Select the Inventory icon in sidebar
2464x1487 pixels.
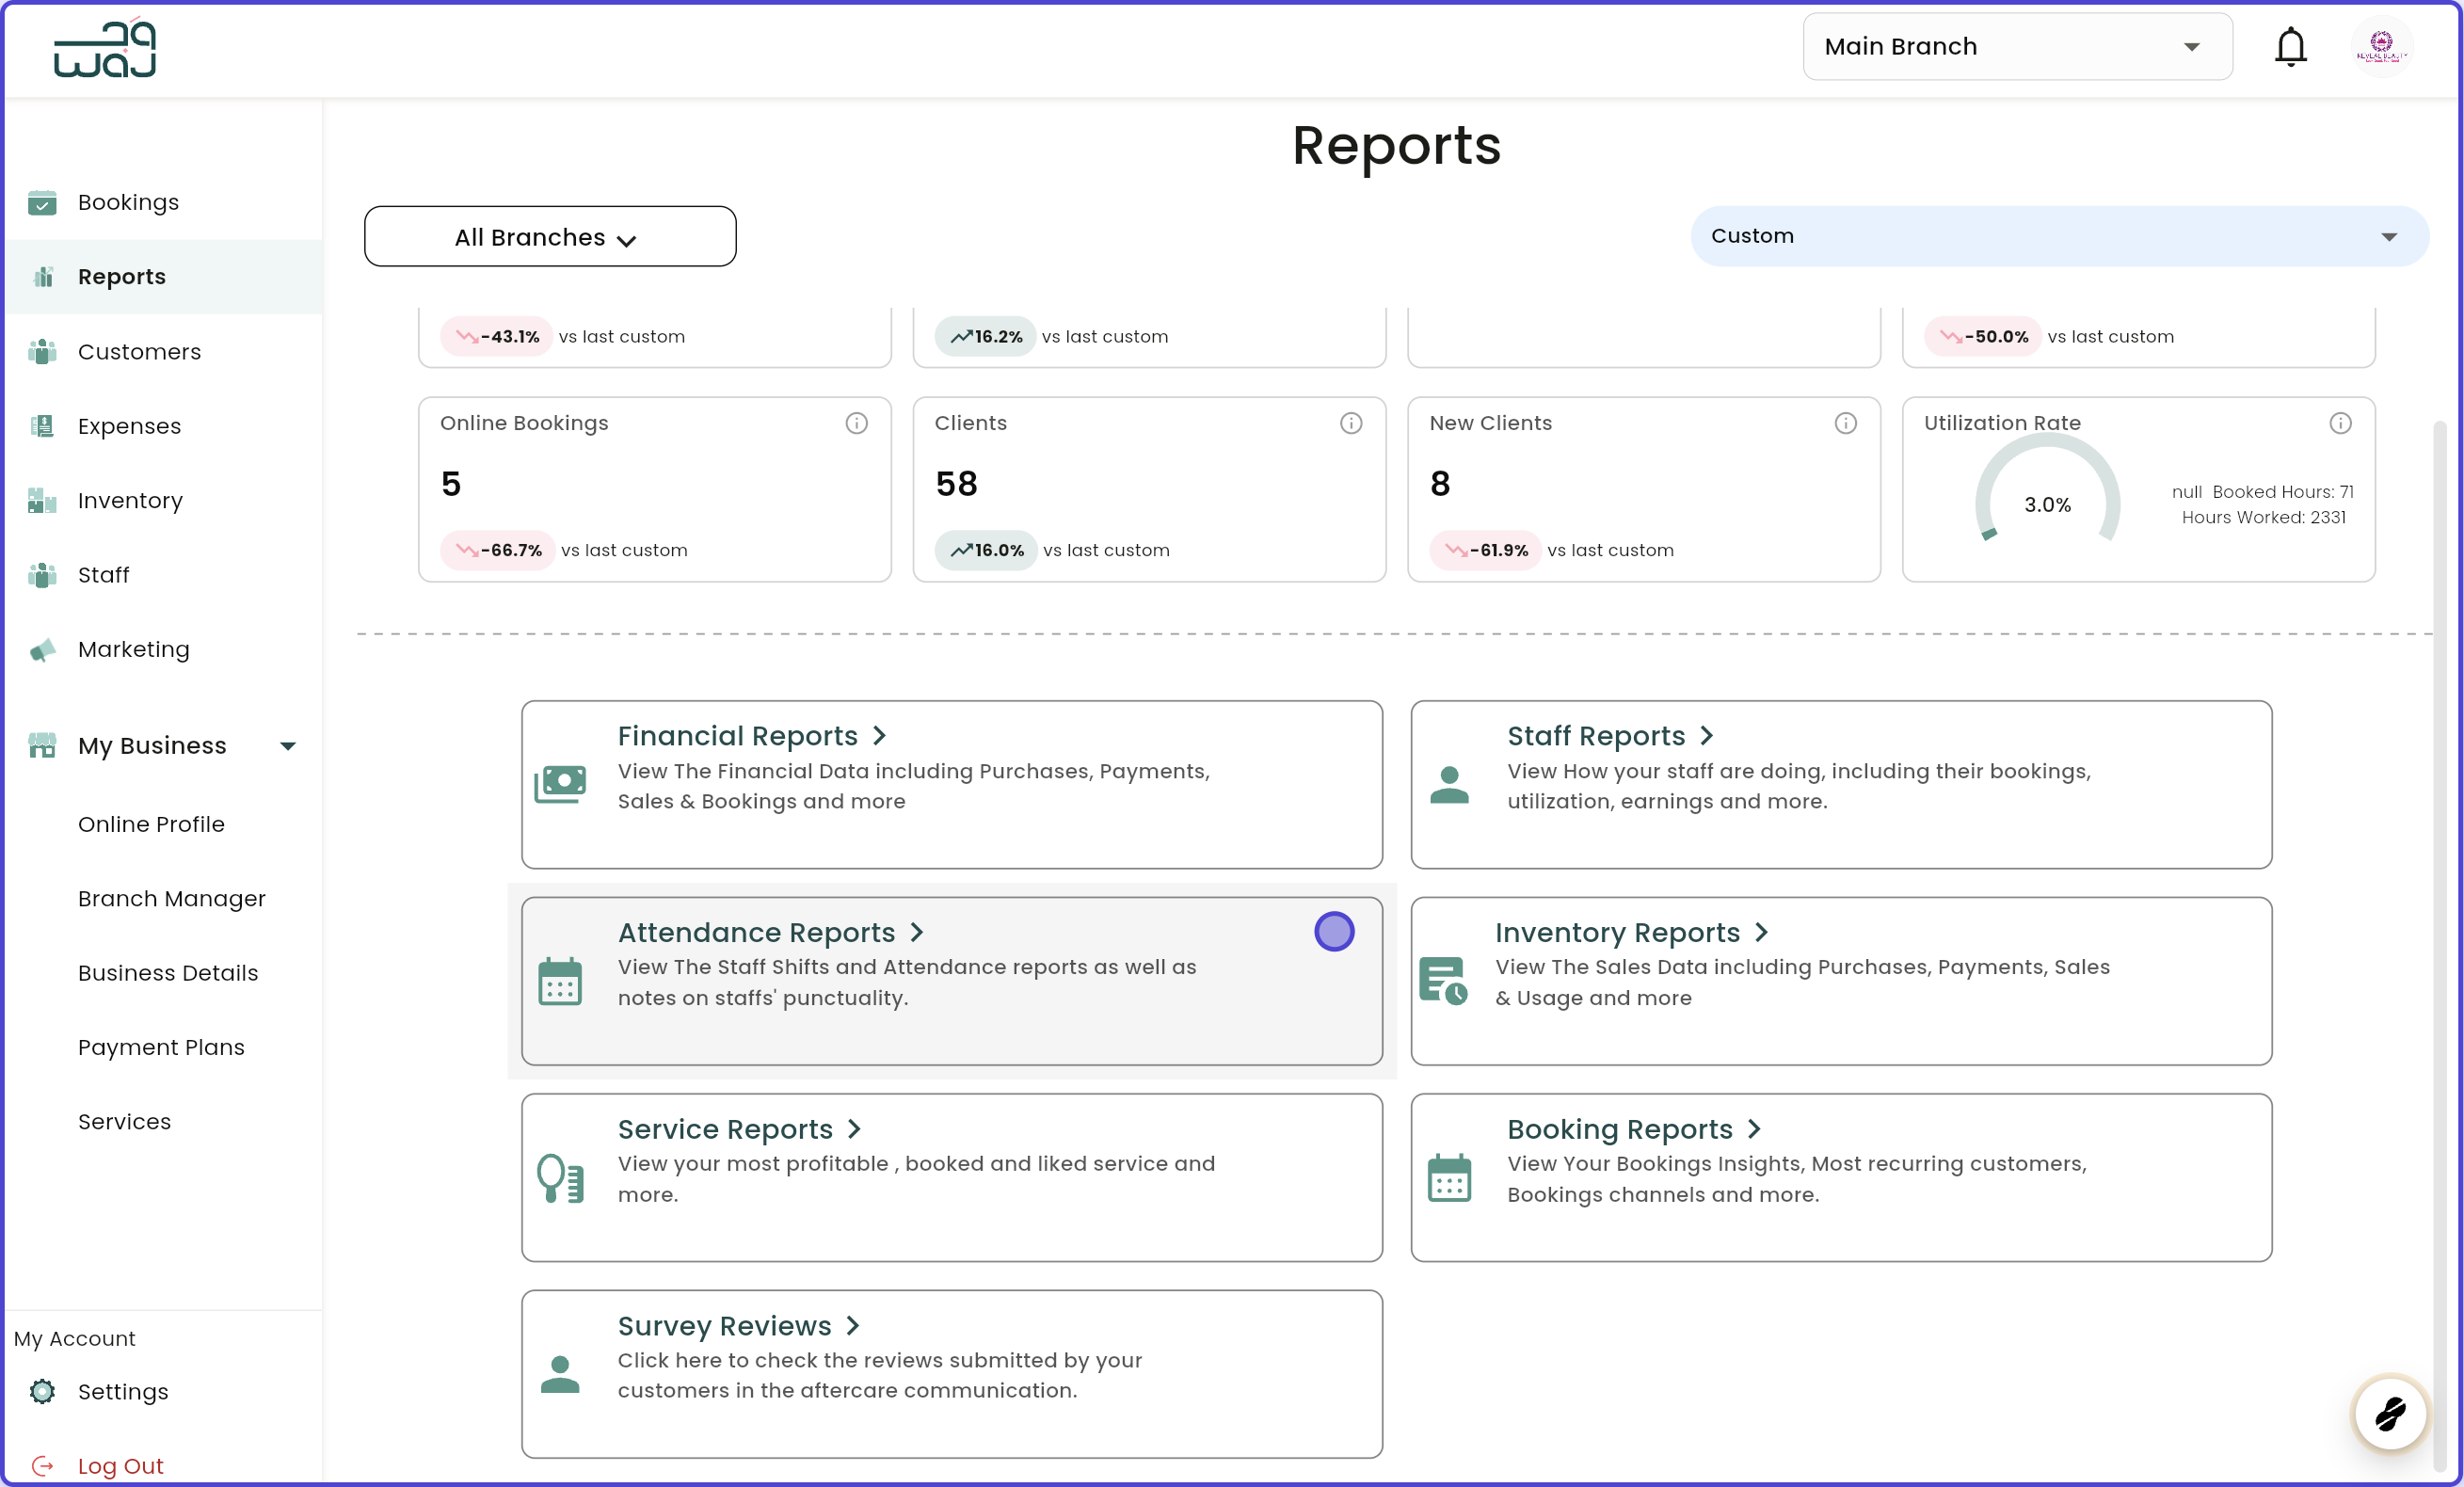coord(42,500)
